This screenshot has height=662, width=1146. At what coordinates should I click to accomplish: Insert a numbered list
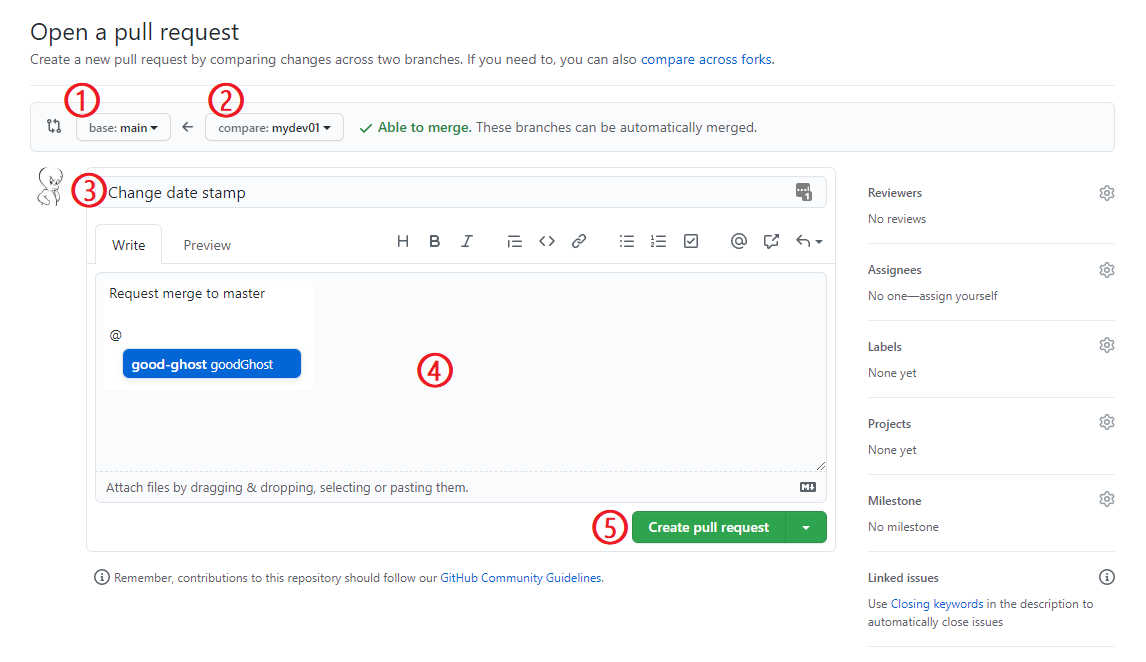coord(658,240)
